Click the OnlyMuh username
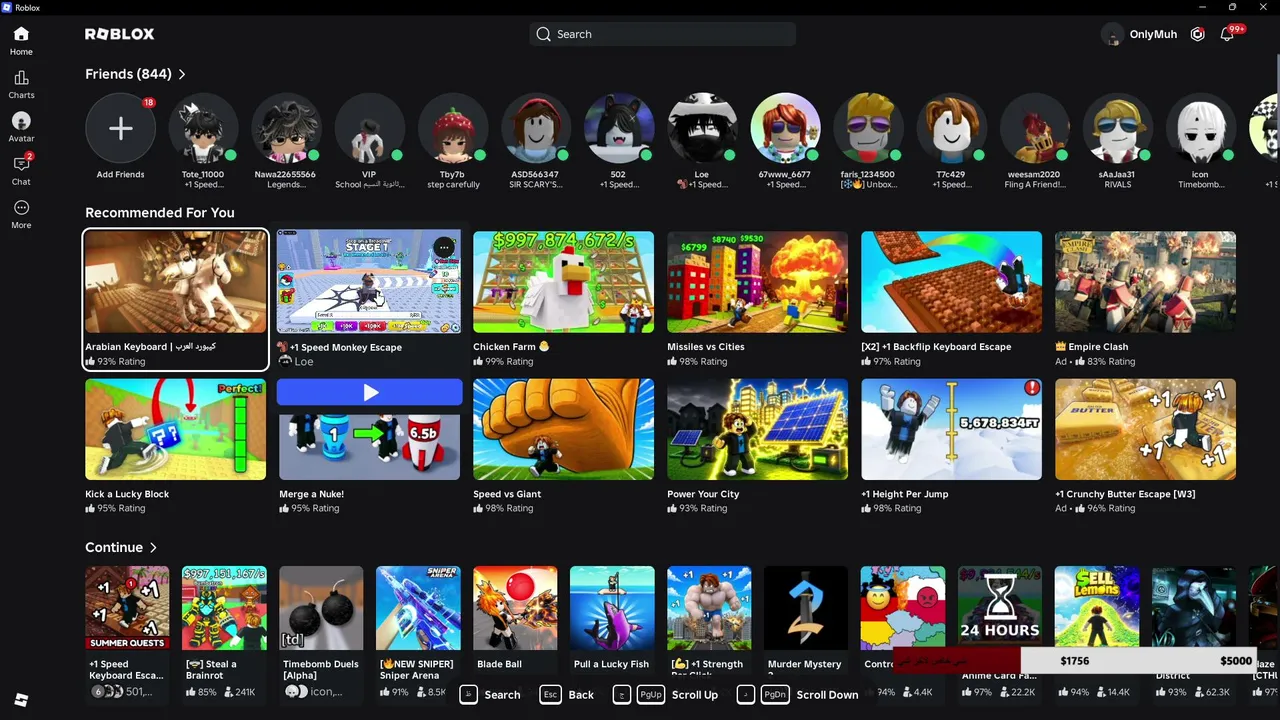This screenshot has height=720, width=1280. 1153,34
